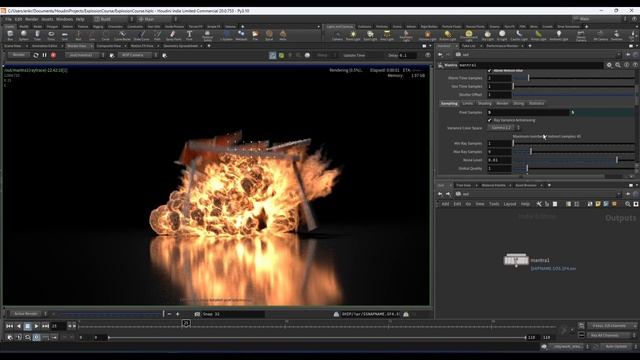Open the Limits parameter tab
The image size is (640, 360).
(468, 103)
